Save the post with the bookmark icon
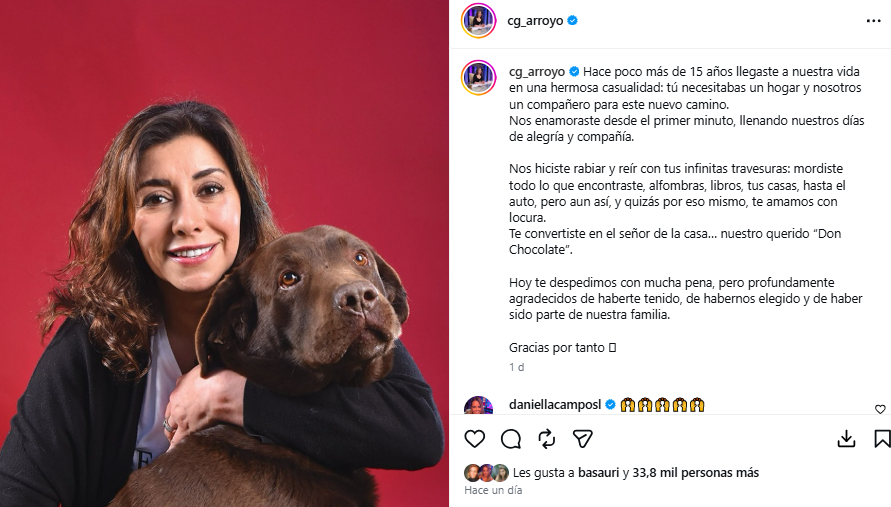 coord(882,439)
